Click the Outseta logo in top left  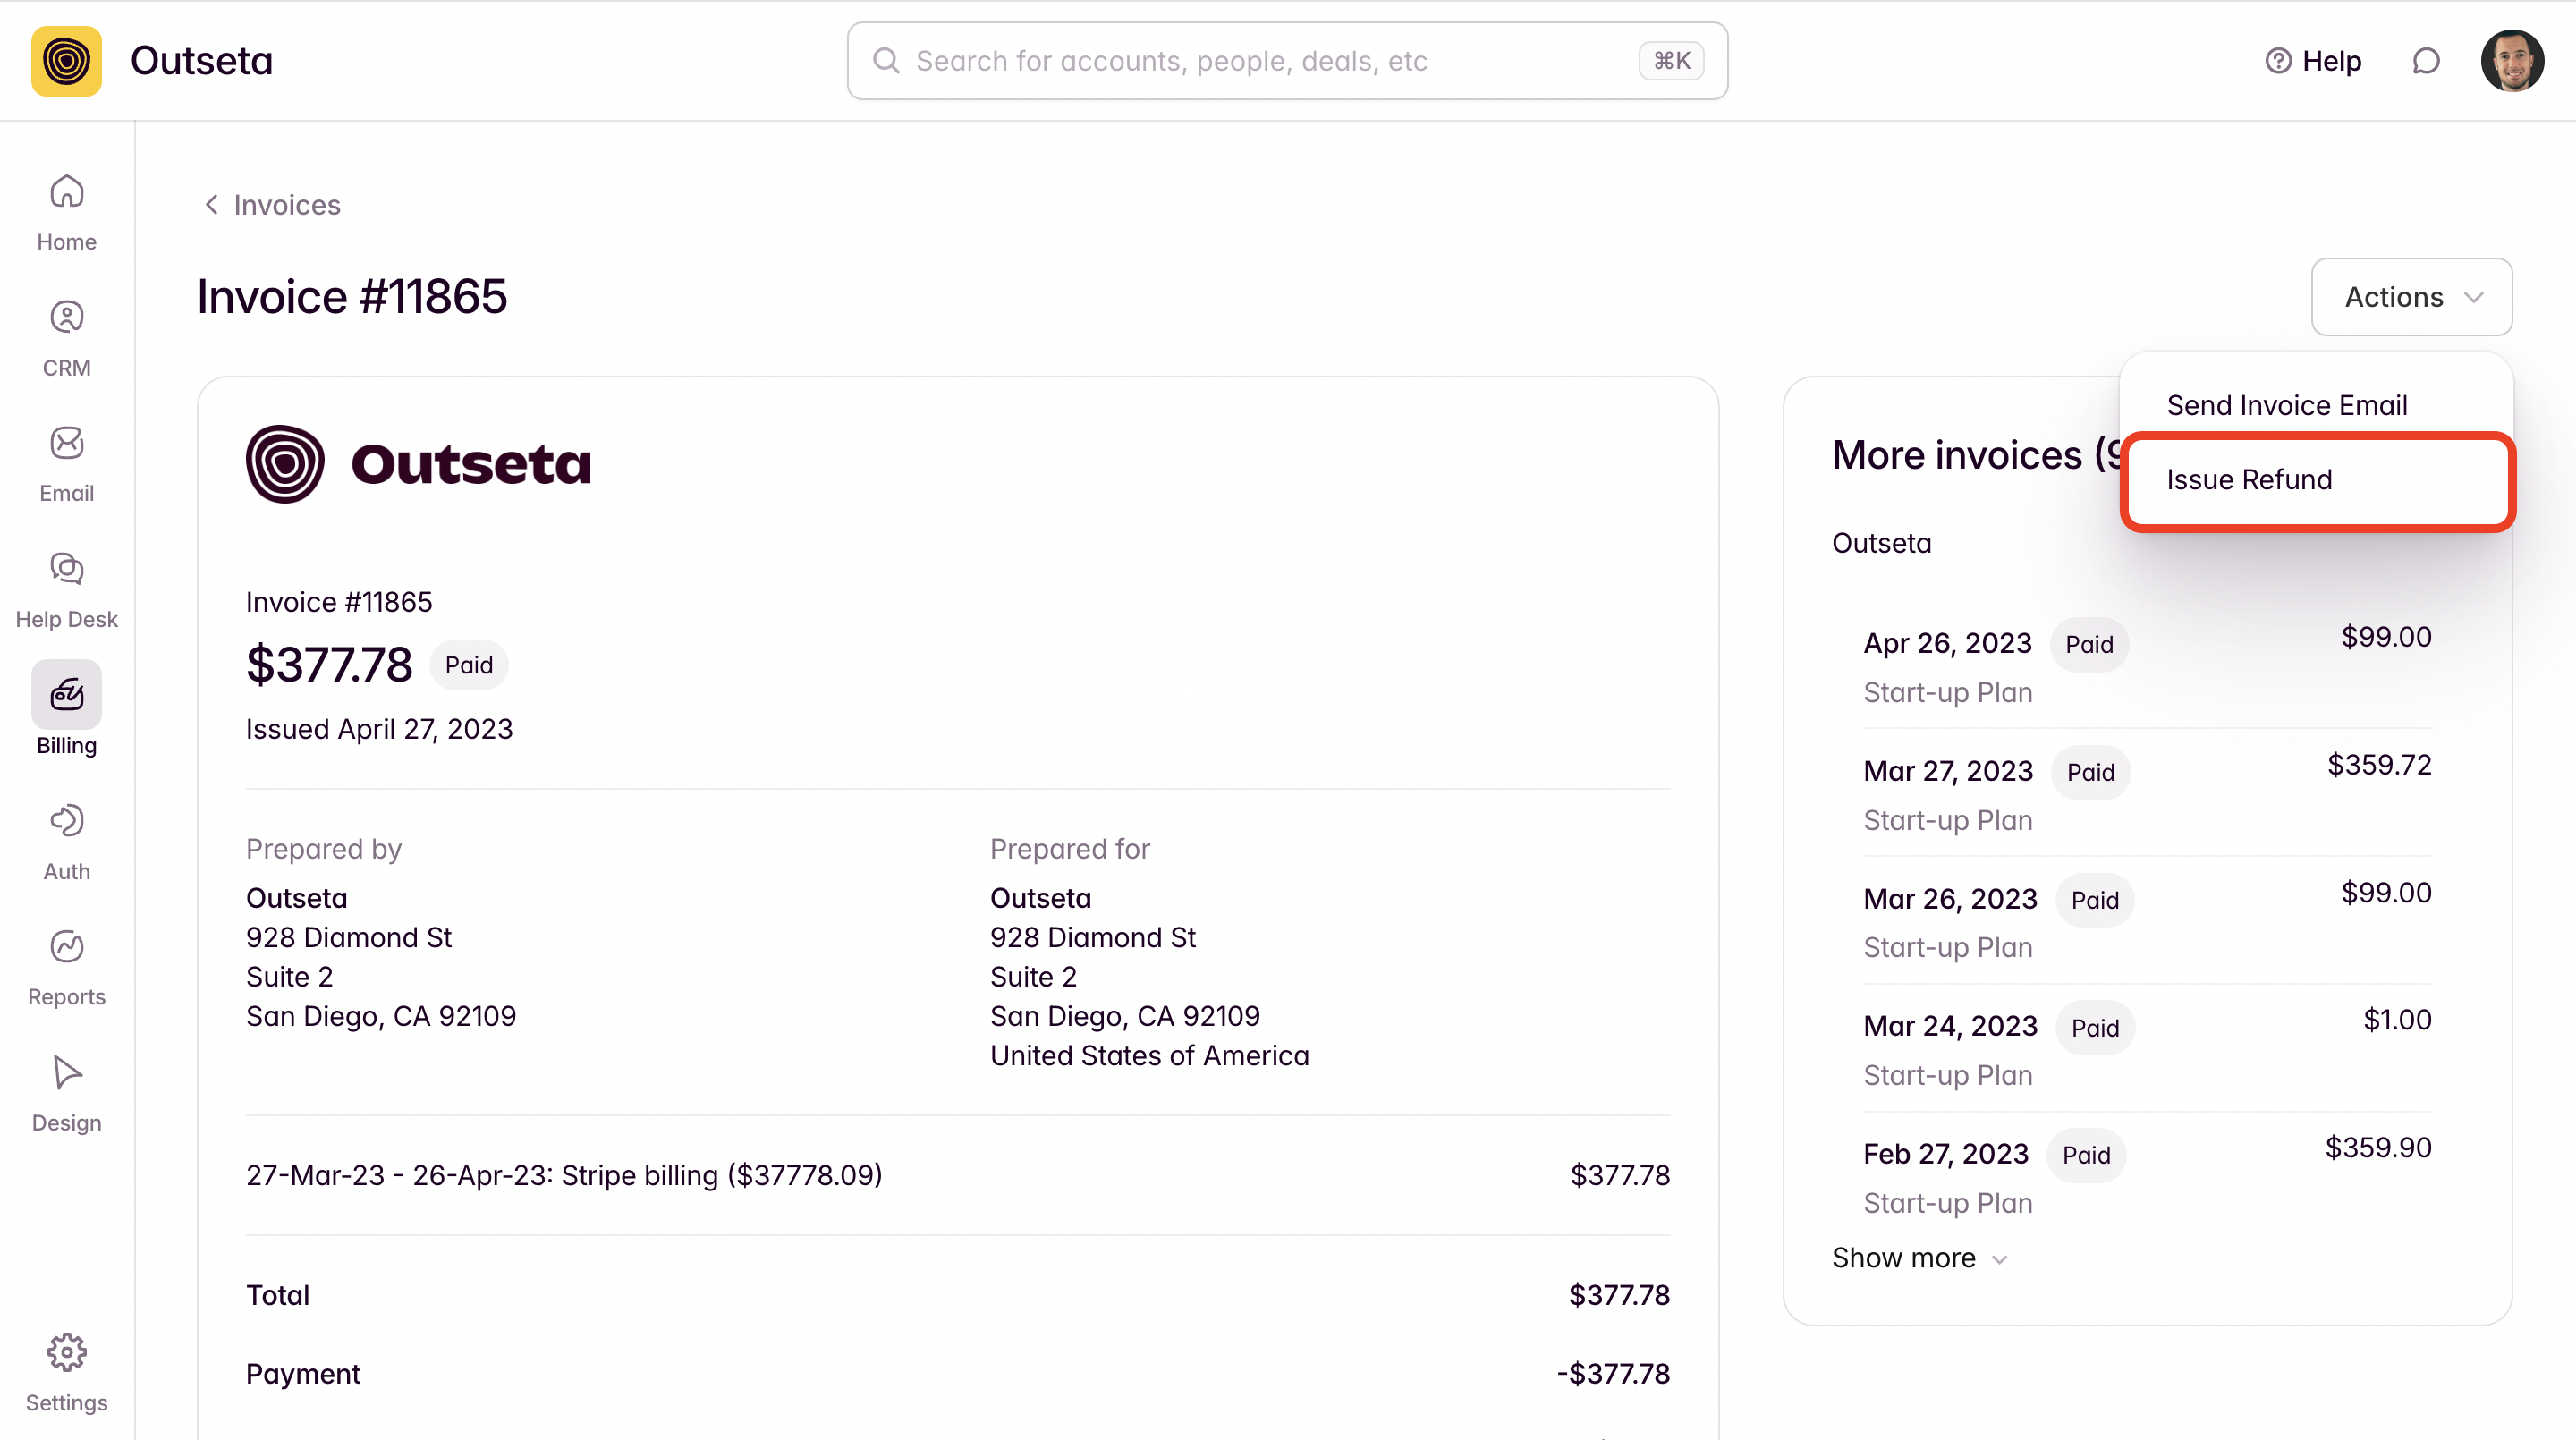pos(66,61)
